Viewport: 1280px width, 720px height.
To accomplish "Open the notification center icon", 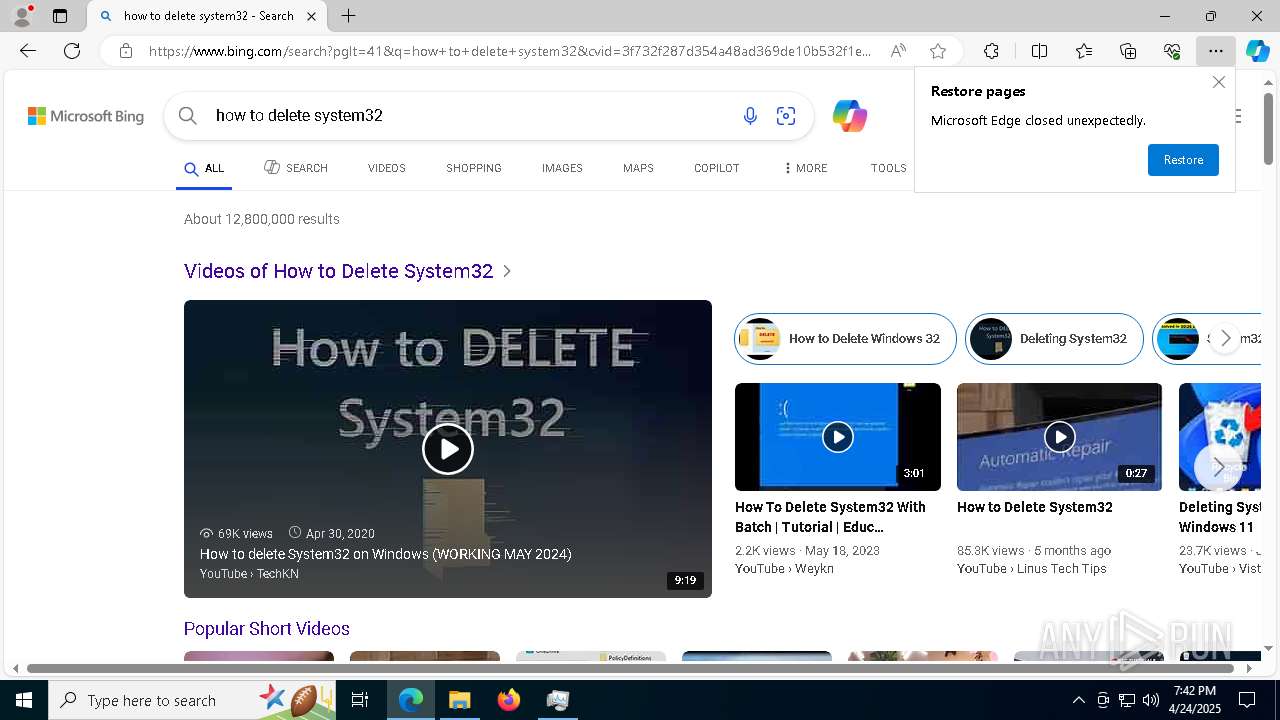I will point(1247,700).
